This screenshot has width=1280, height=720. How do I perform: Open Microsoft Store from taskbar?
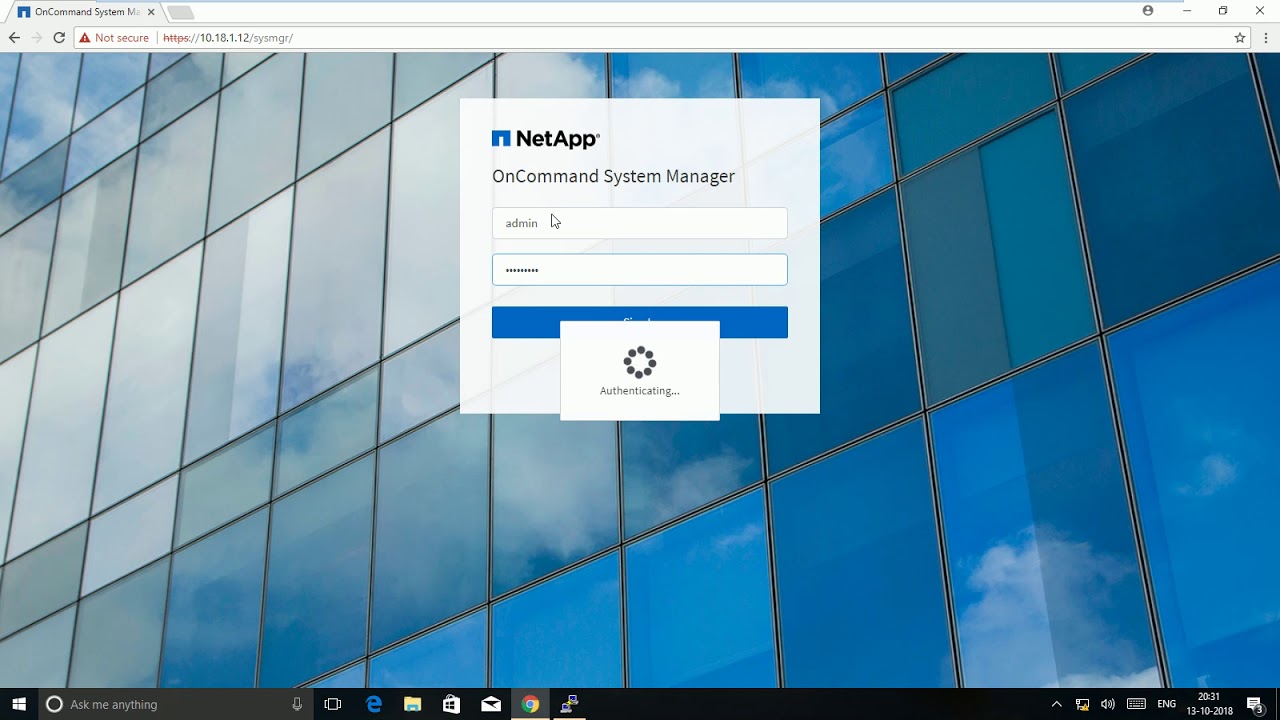pyautogui.click(x=451, y=704)
